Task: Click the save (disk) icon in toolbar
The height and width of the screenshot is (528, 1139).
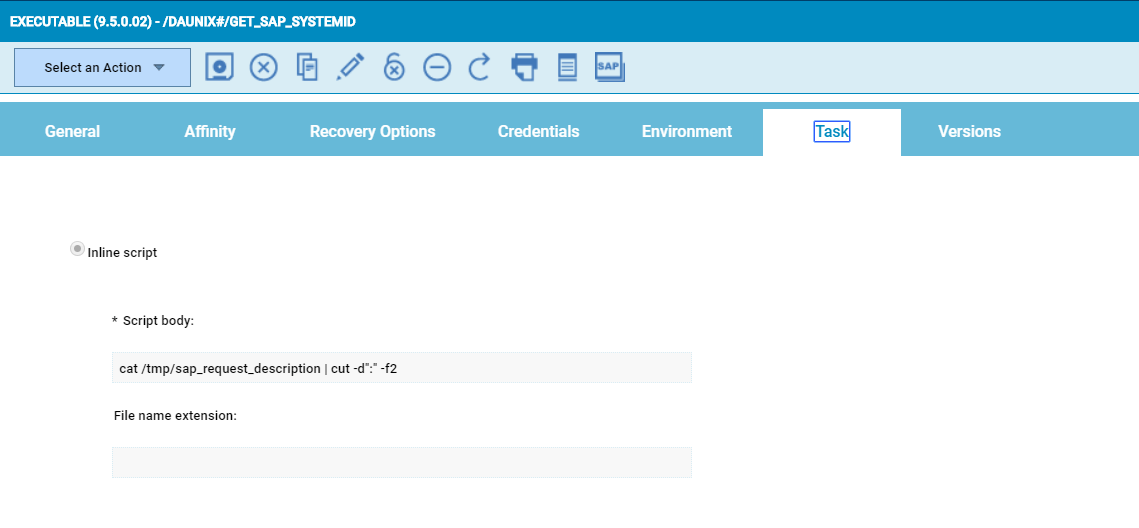Action: (220, 67)
